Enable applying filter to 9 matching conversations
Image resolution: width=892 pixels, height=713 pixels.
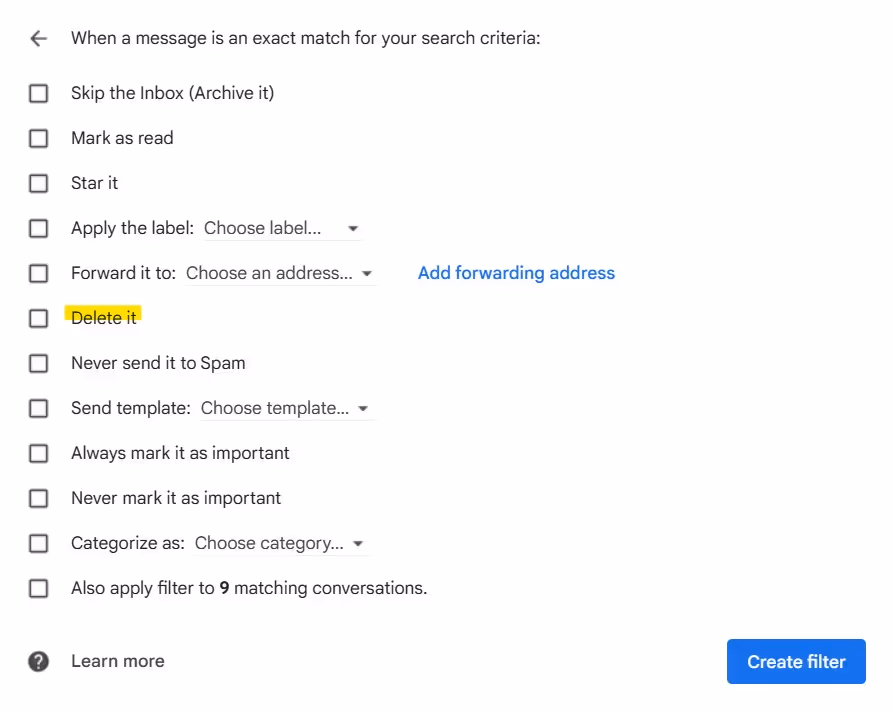click(x=38, y=588)
